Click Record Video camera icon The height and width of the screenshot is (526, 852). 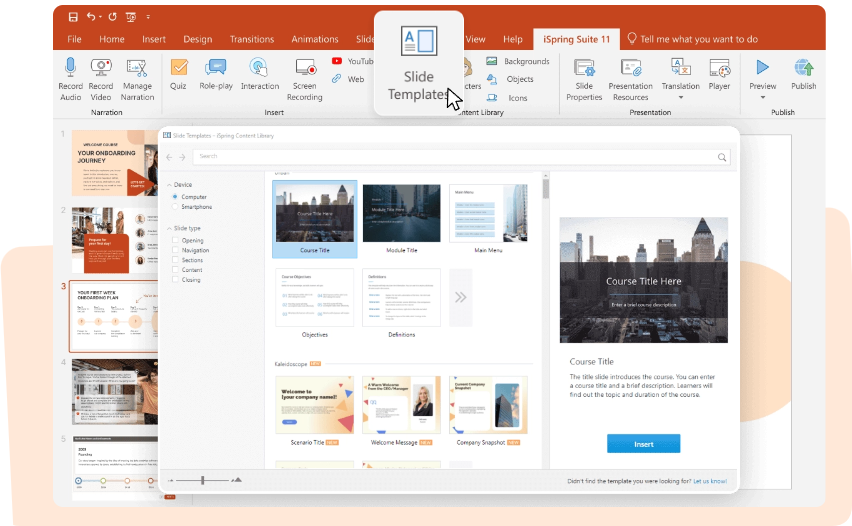tap(101, 67)
